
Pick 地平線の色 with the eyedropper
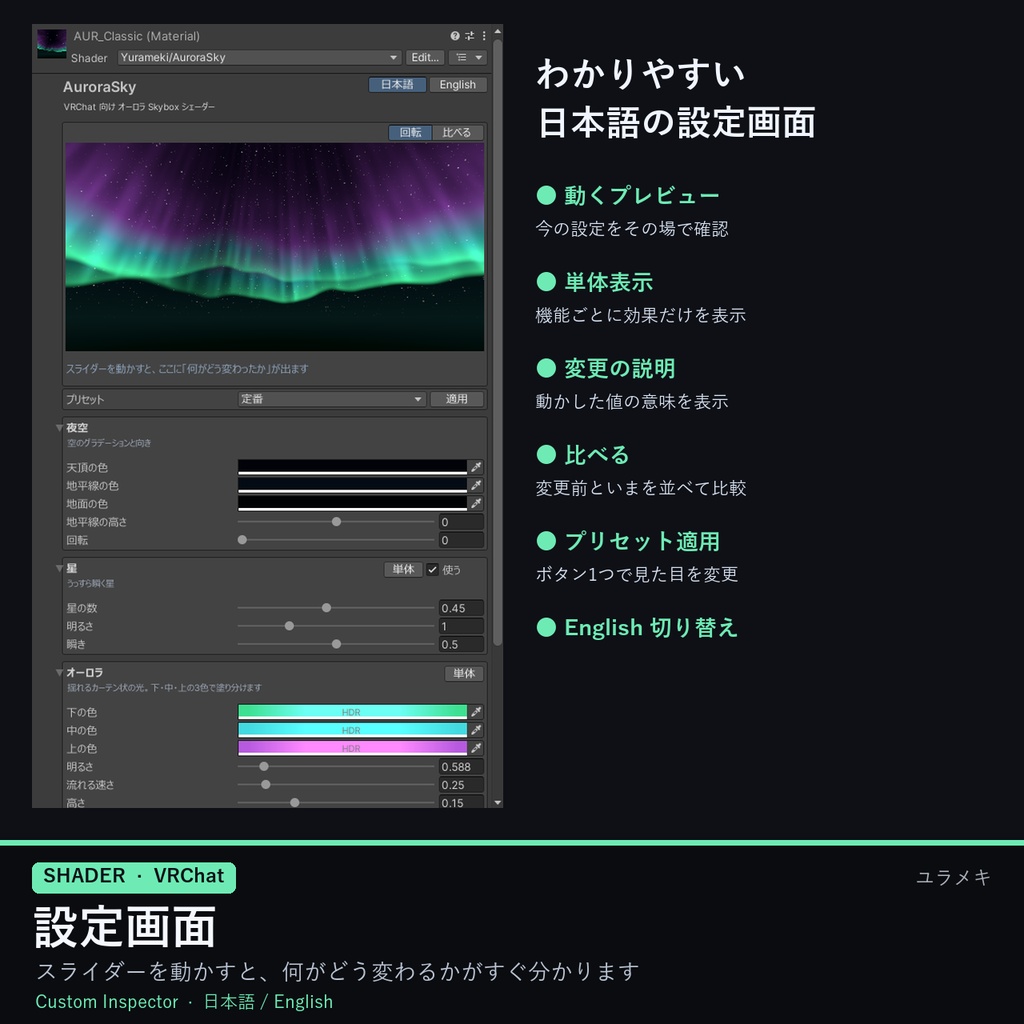[477, 485]
